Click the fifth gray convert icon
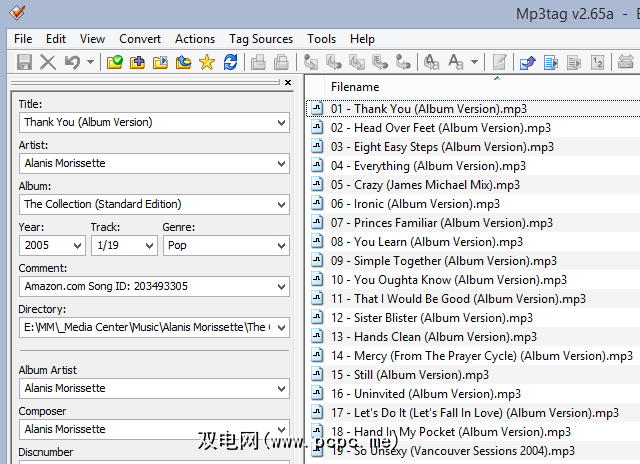The image size is (640, 464). [403, 62]
